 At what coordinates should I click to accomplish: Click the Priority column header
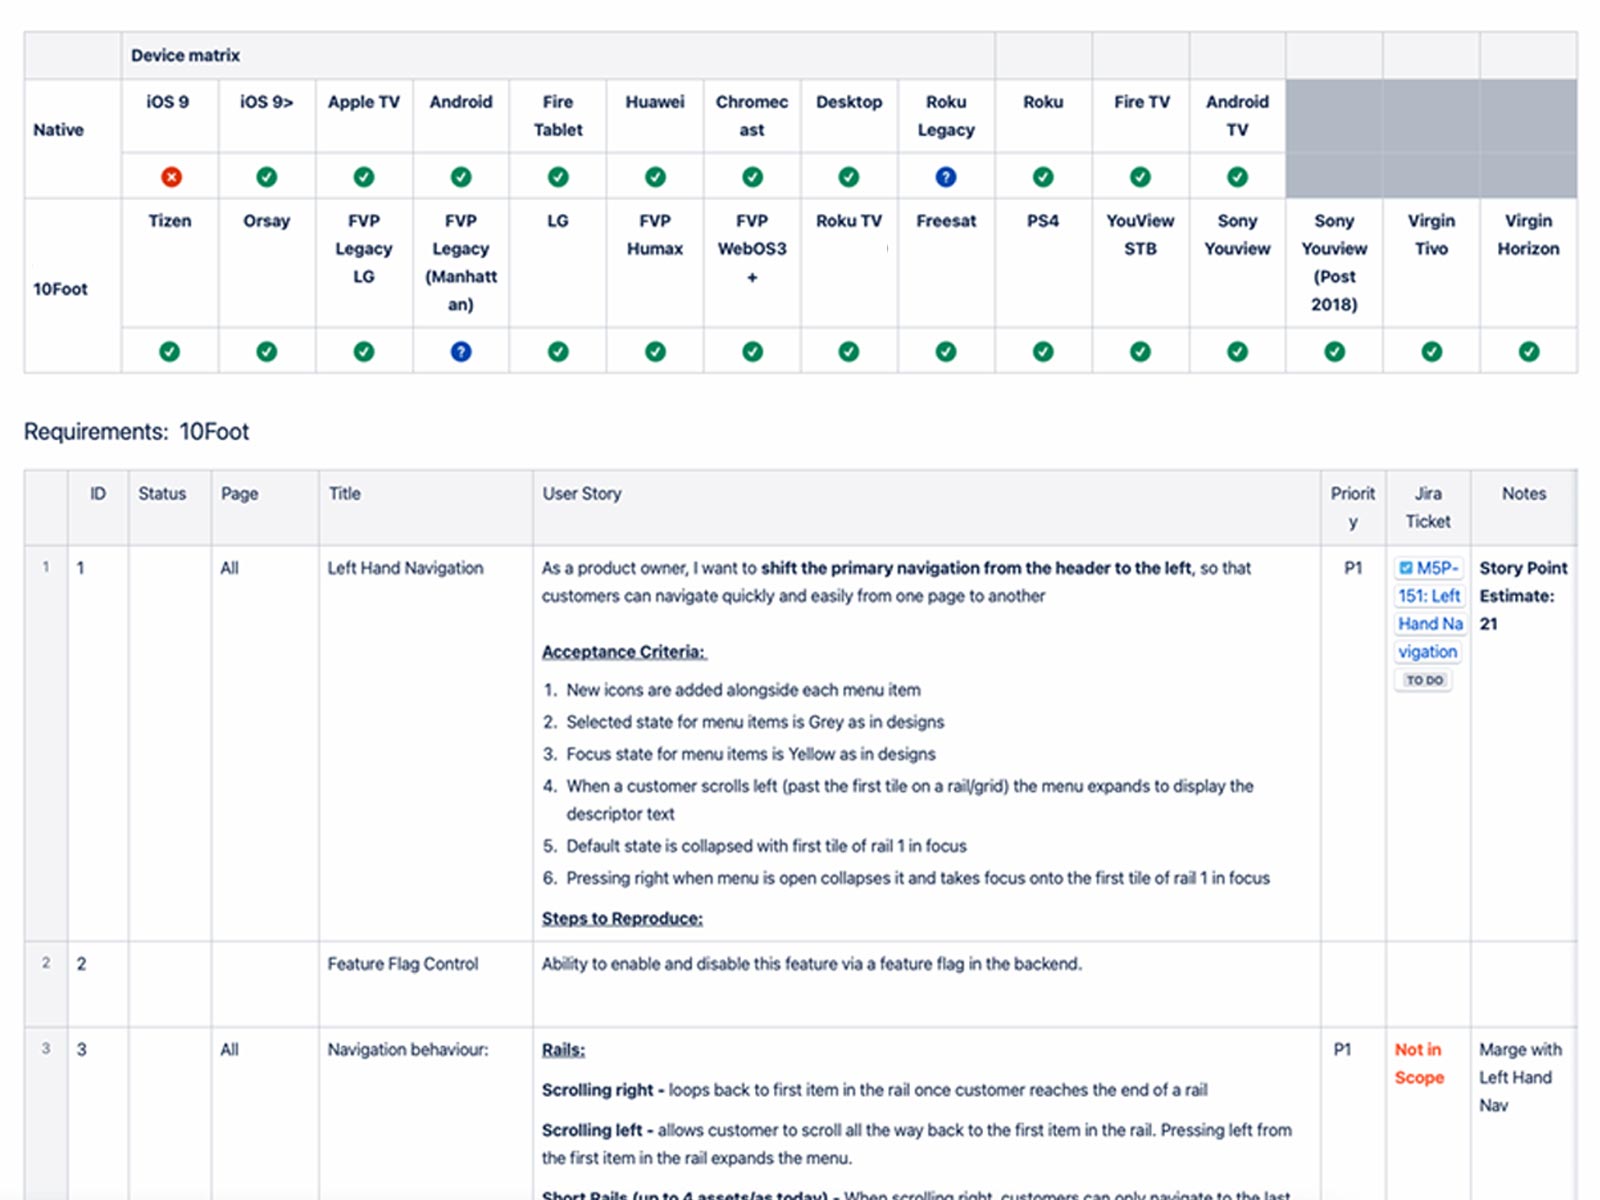(x=1352, y=507)
